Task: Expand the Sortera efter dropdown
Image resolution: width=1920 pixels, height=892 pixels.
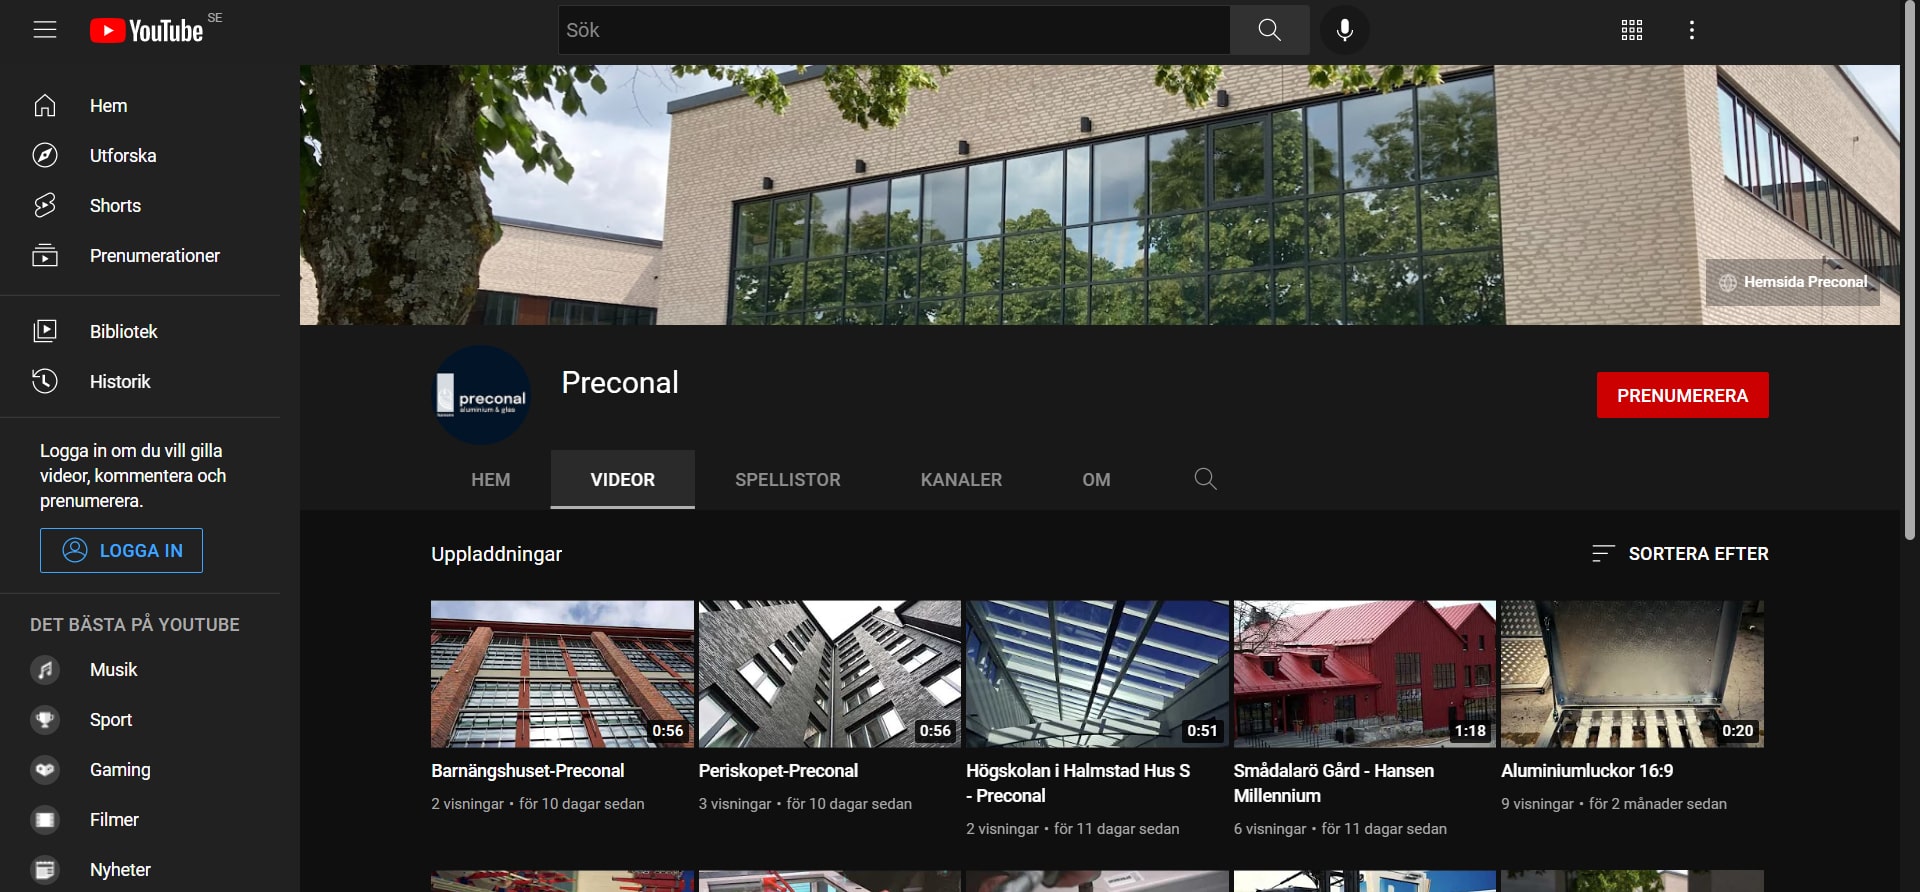Action: click(x=1680, y=554)
